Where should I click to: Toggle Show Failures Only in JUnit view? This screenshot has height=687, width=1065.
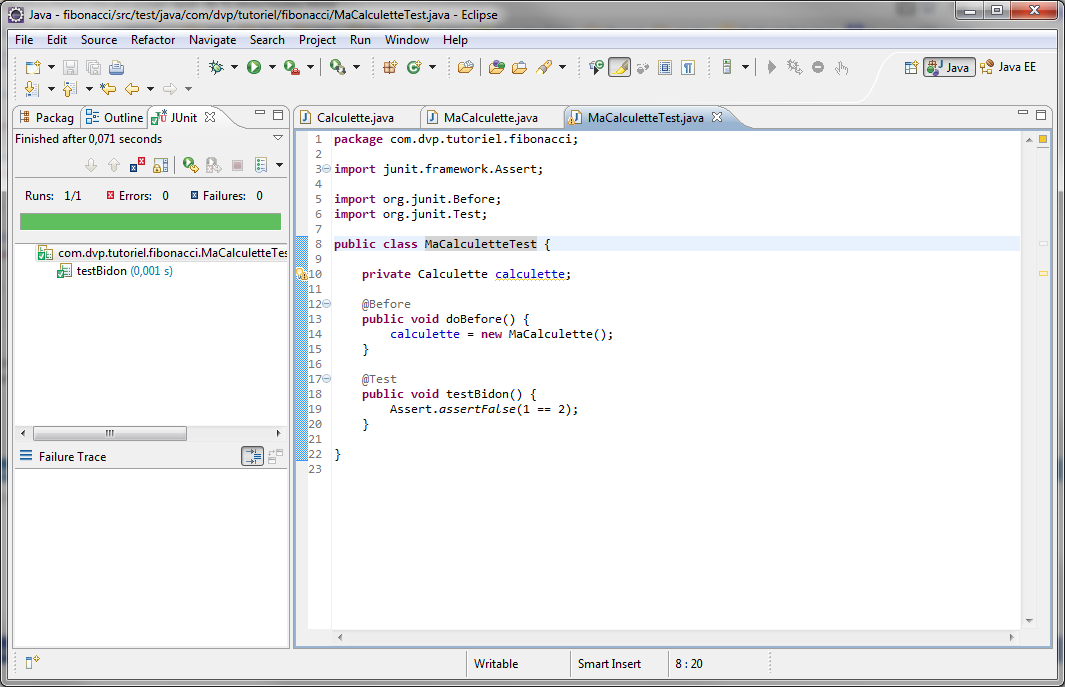[138, 165]
